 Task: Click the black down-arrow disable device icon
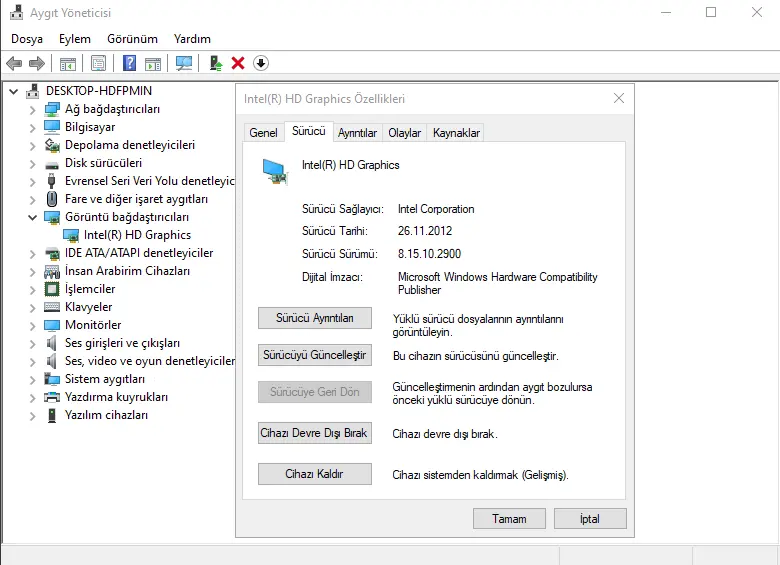[261, 63]
